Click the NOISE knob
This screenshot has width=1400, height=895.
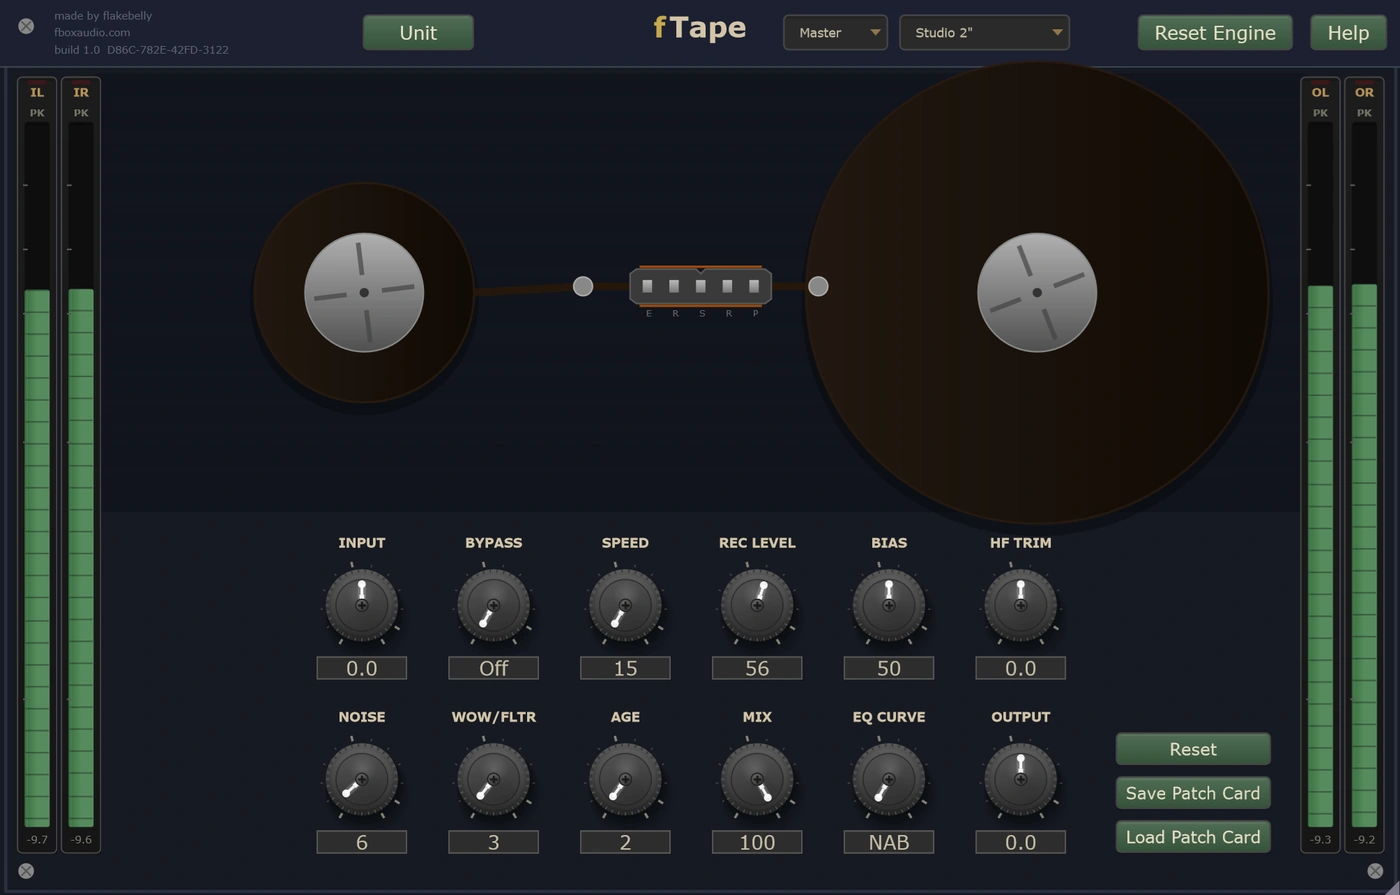362,779
